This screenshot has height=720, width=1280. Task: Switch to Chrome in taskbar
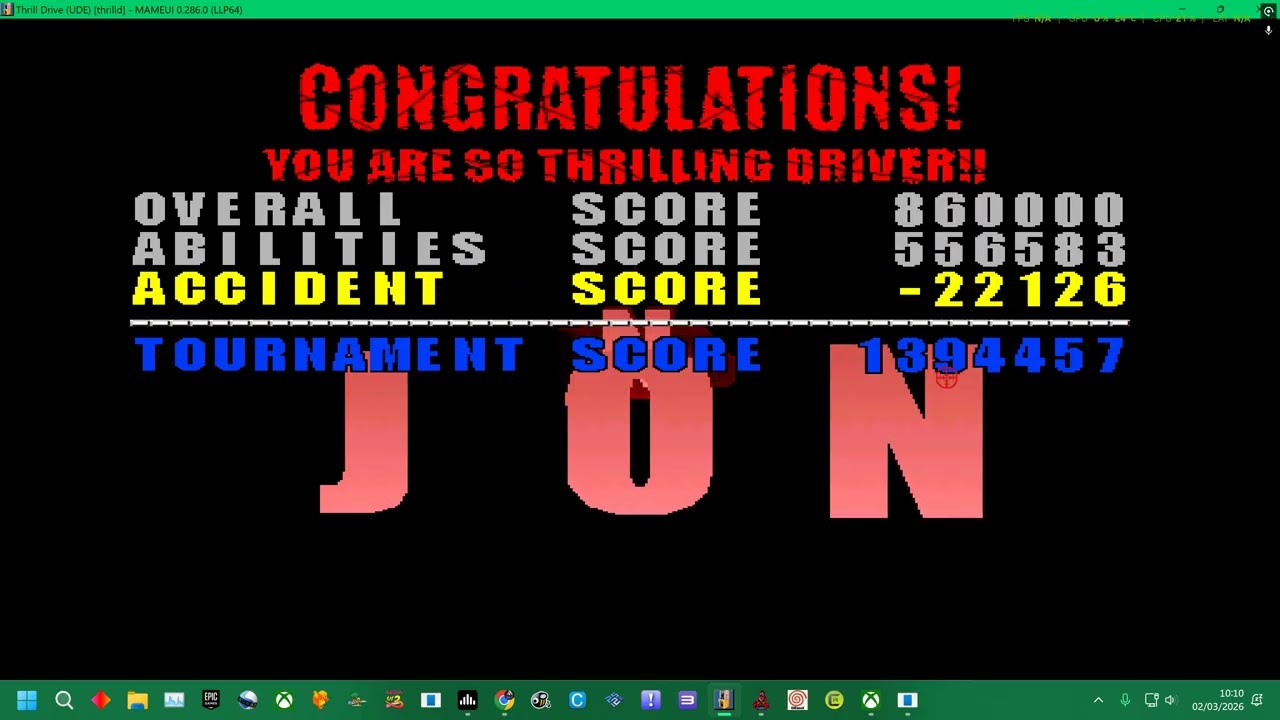click(504, 700)
